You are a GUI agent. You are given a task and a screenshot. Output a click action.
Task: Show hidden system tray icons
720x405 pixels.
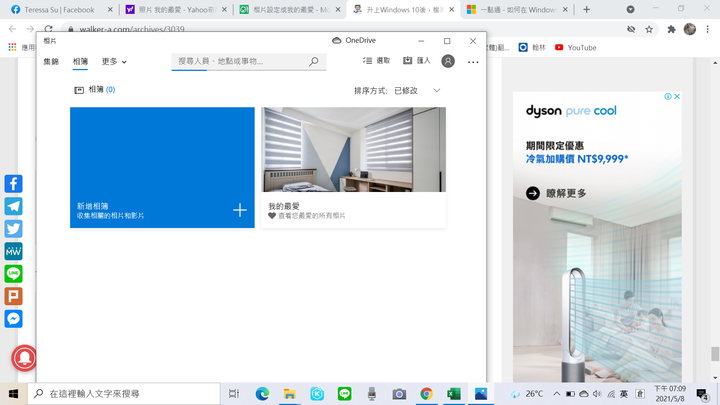pos(557,394)
